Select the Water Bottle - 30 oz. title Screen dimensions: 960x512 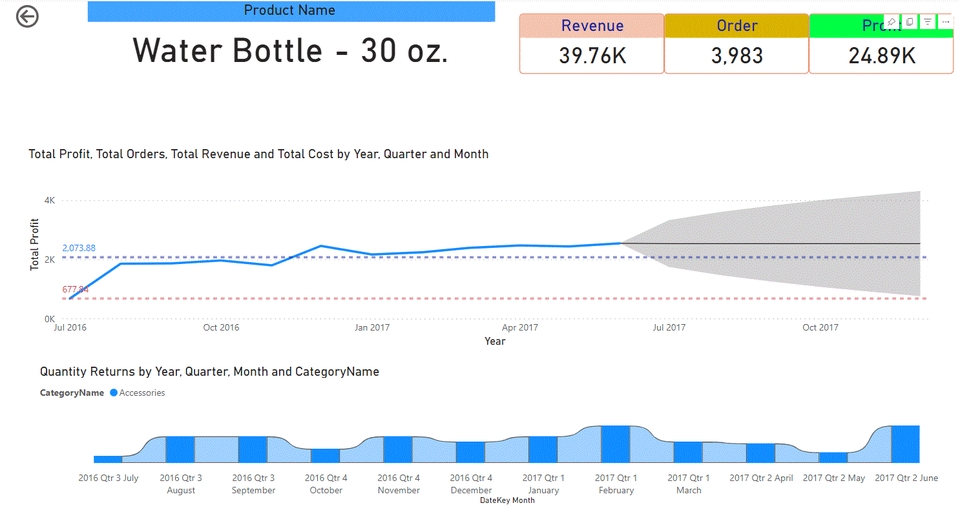click(291, 51)
